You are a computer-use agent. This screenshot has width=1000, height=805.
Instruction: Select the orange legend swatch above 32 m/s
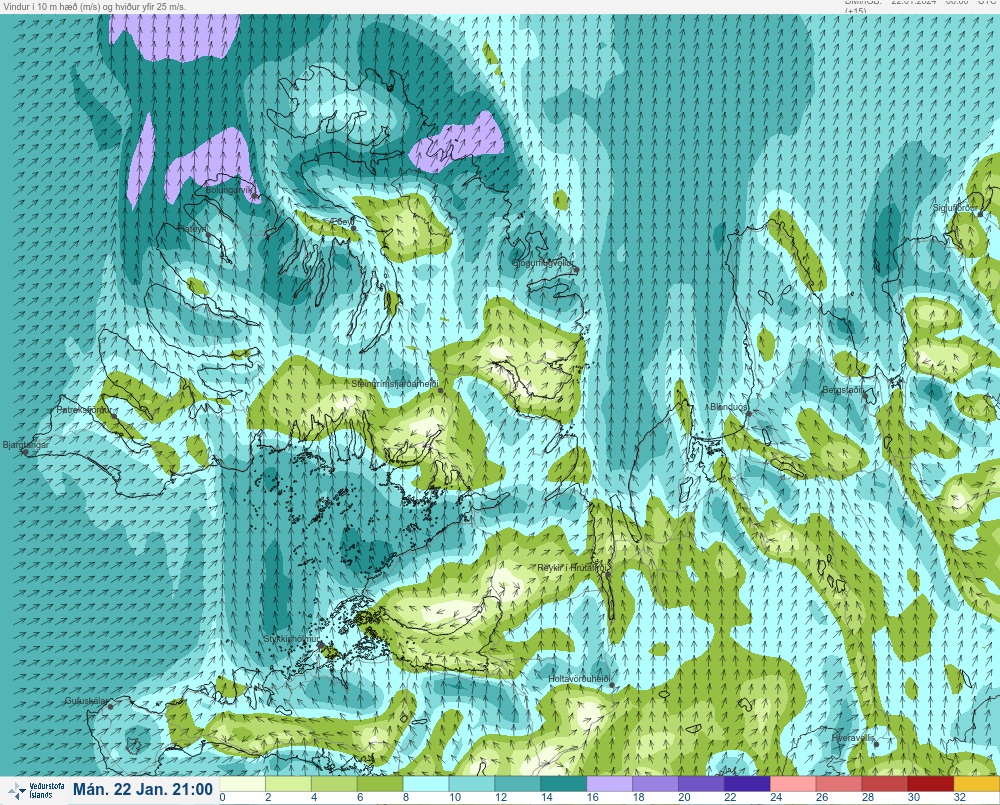click(976, 784)
